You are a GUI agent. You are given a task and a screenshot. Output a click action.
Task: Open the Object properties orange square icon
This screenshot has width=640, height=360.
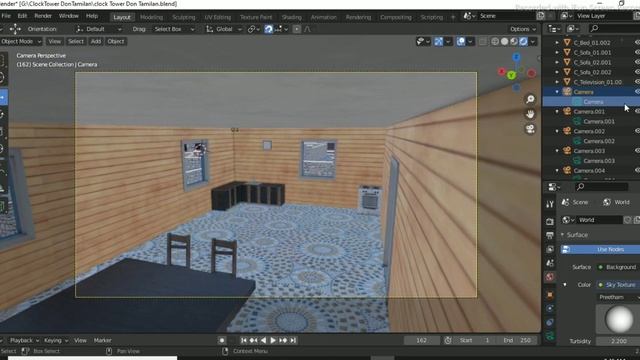click(x=550, y=294)
